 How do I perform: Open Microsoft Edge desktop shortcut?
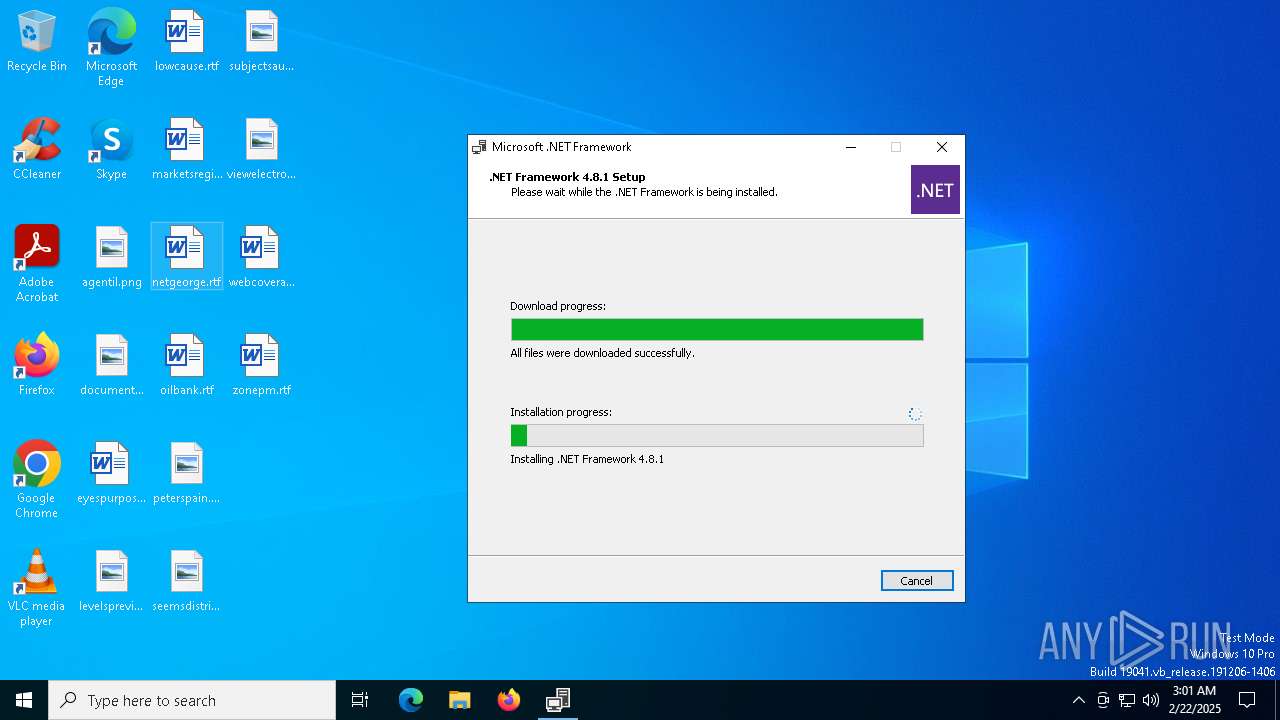[x=111, y=48]
